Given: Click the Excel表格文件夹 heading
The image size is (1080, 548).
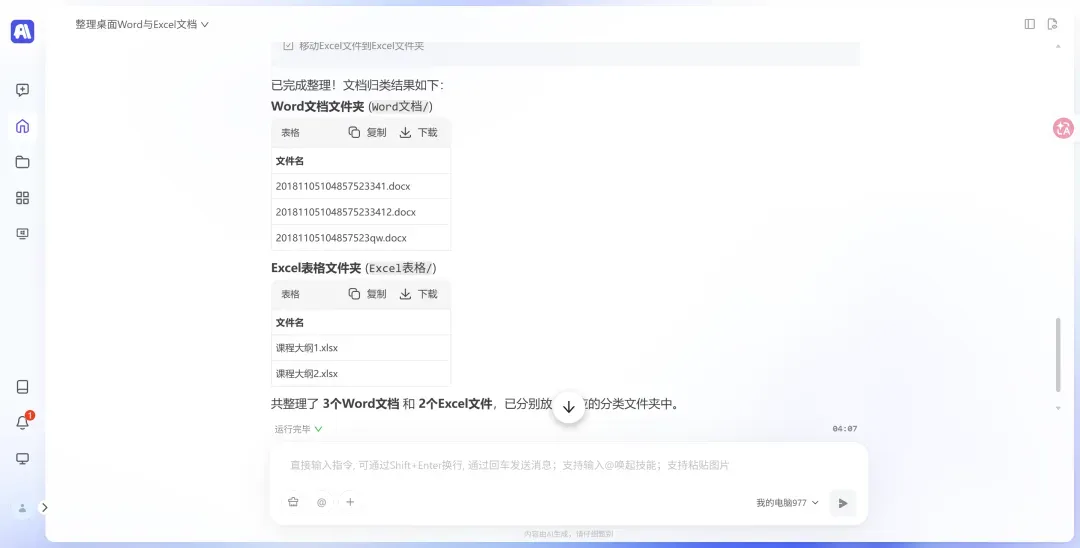Looking at the screenshot, I should pos(315,268).
